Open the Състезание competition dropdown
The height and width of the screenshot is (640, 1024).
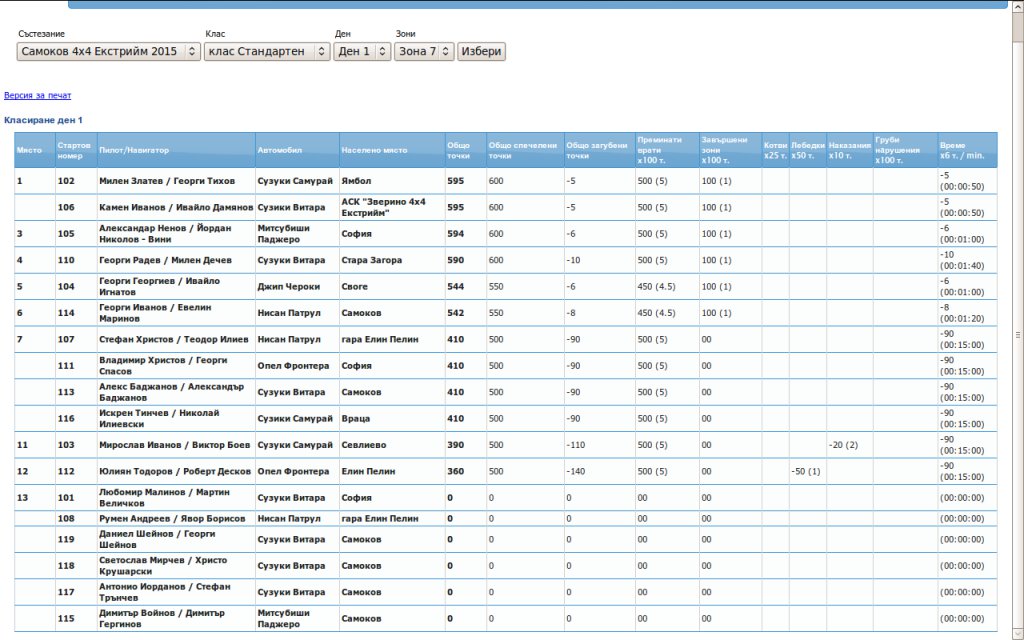109,51
